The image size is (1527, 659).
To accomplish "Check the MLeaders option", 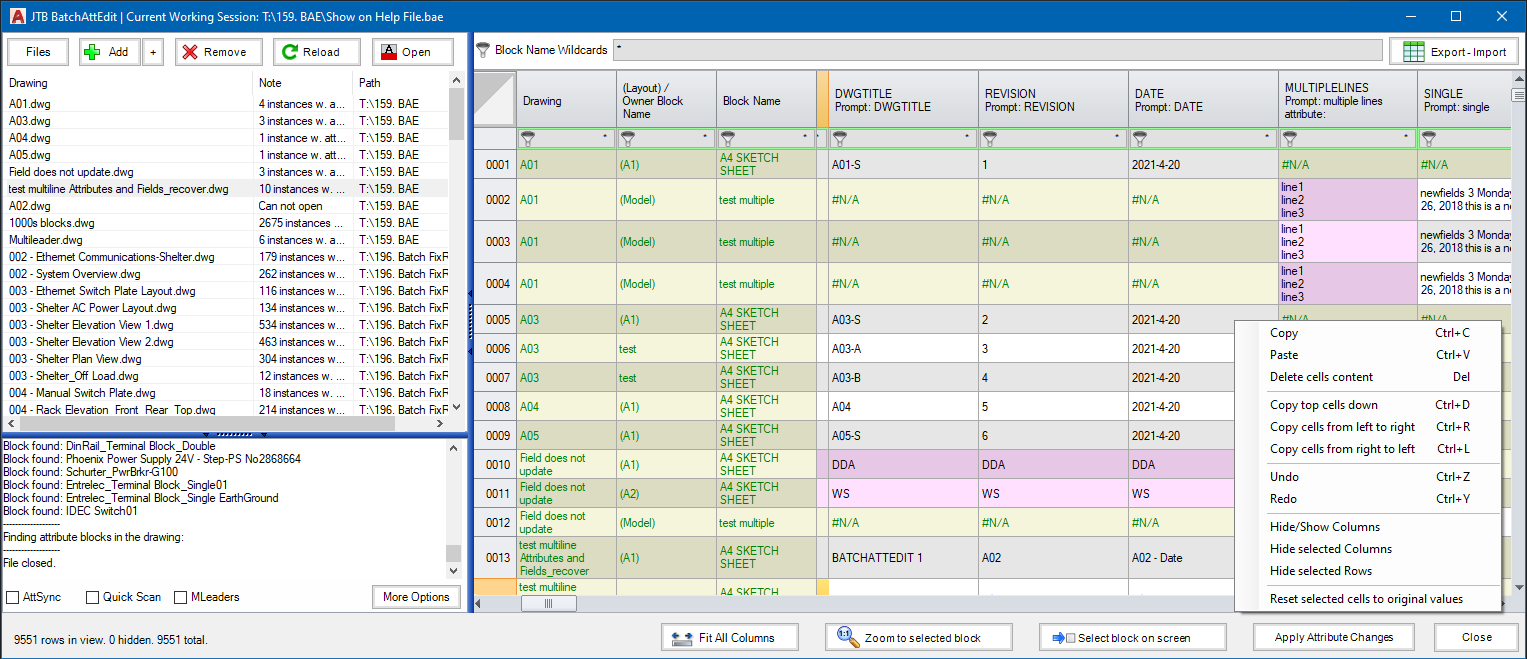I will click(181, 597).
